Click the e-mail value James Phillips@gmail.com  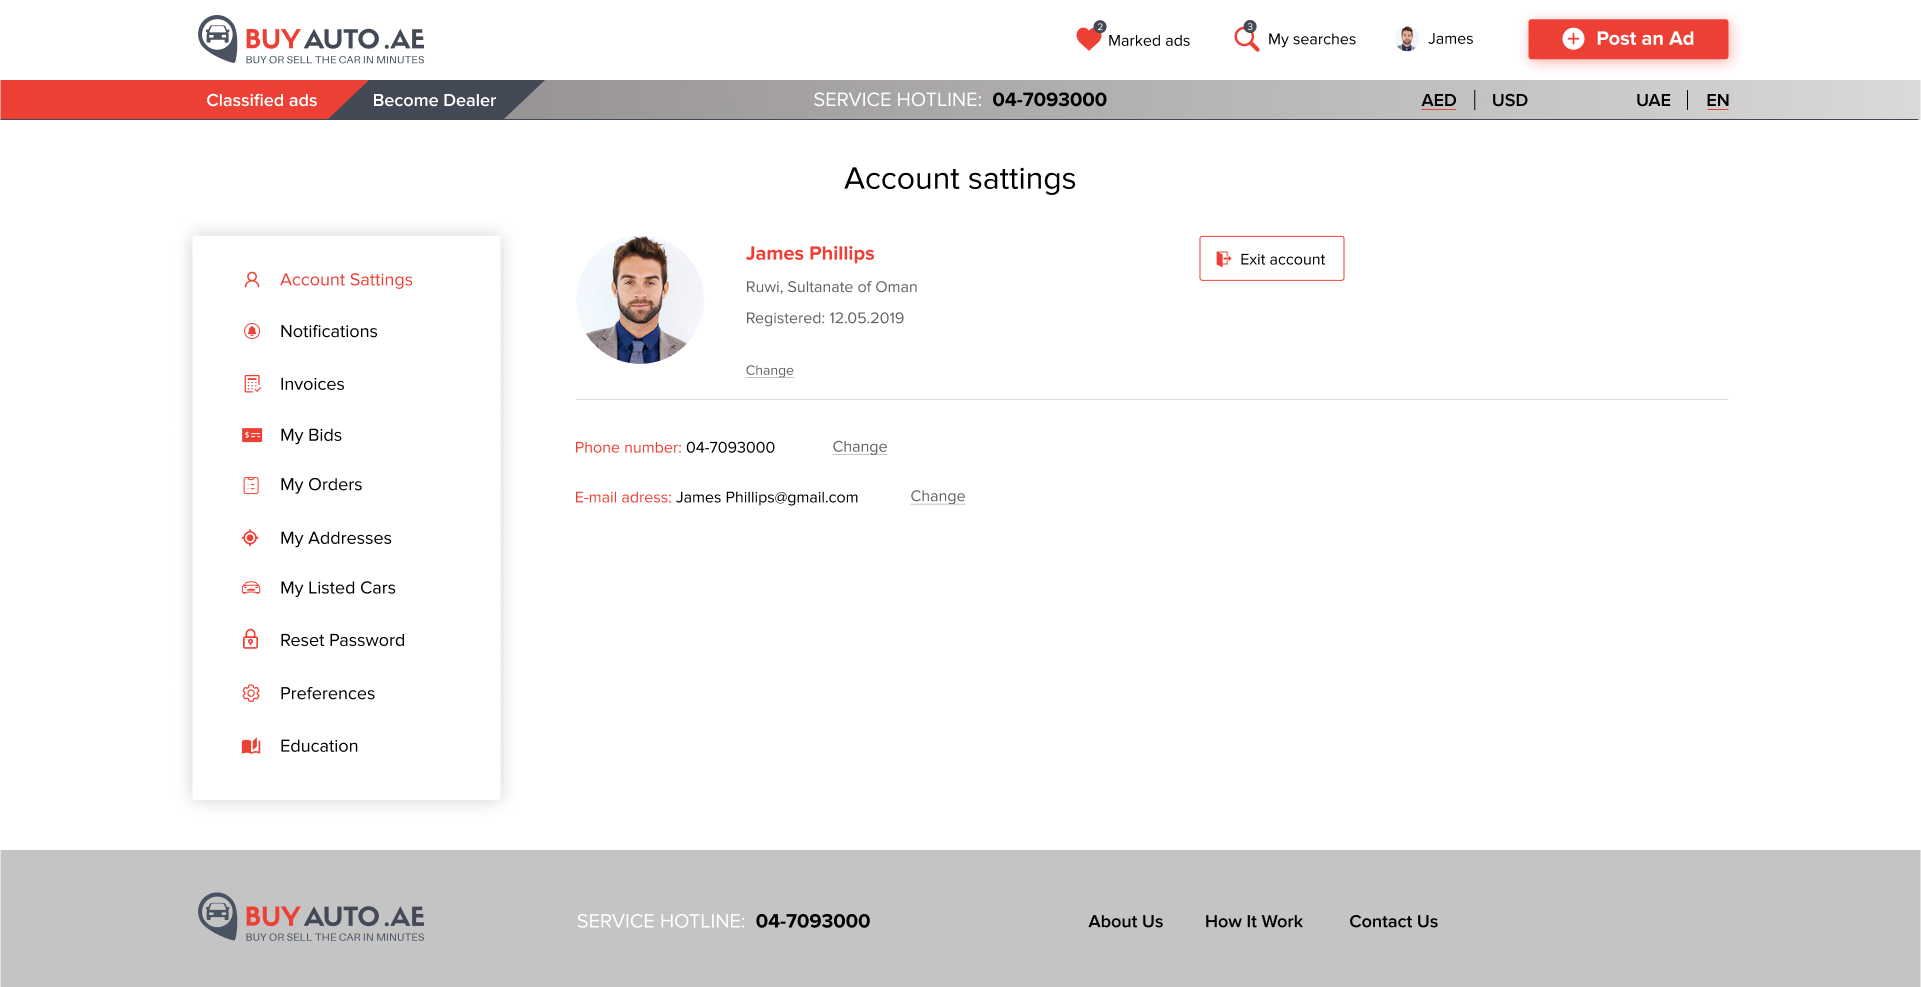[x=767, y=498]
